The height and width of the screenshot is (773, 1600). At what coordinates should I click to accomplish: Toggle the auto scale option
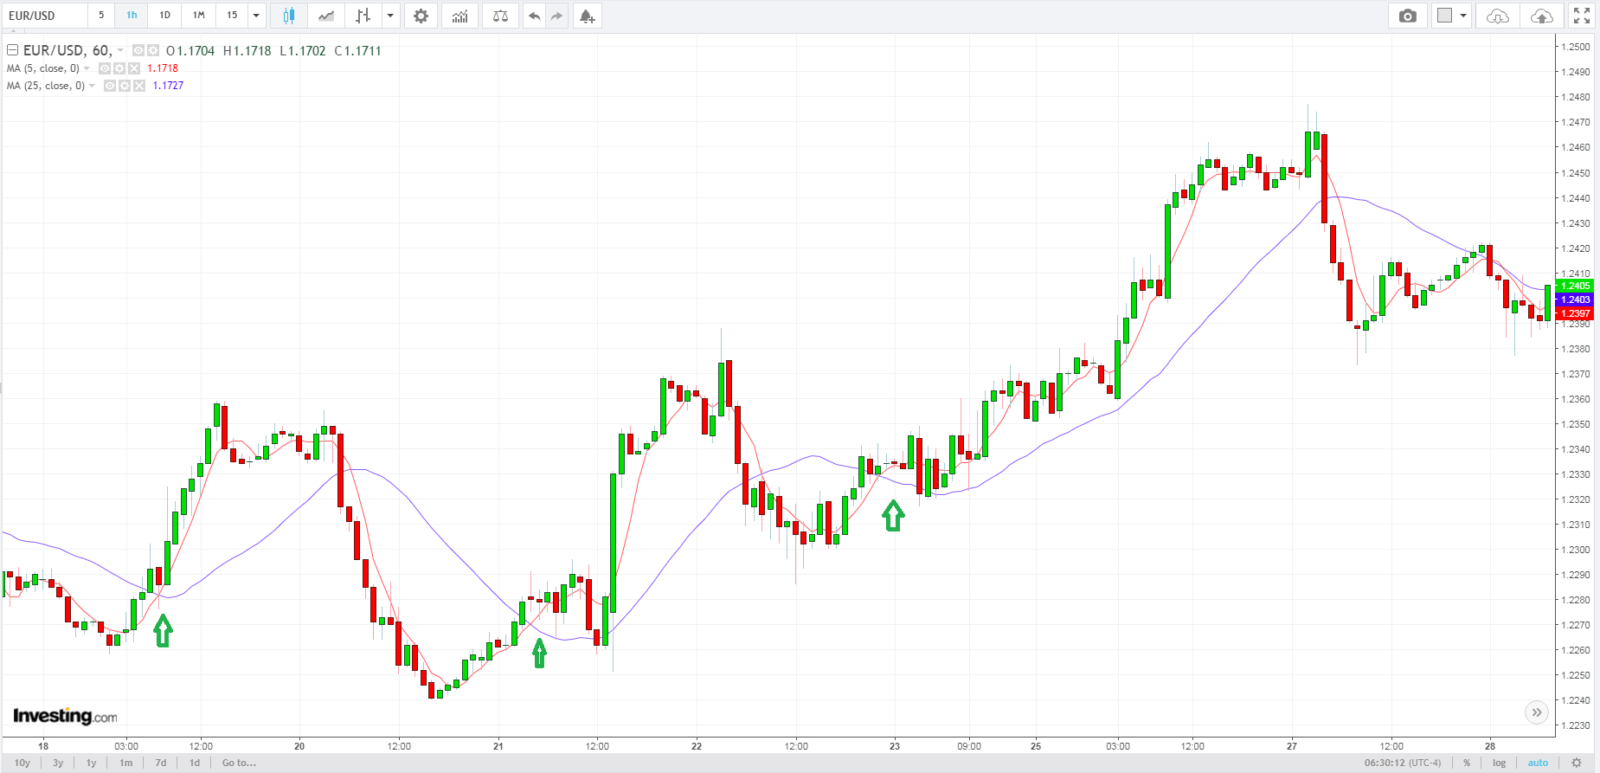(1537, 763)
